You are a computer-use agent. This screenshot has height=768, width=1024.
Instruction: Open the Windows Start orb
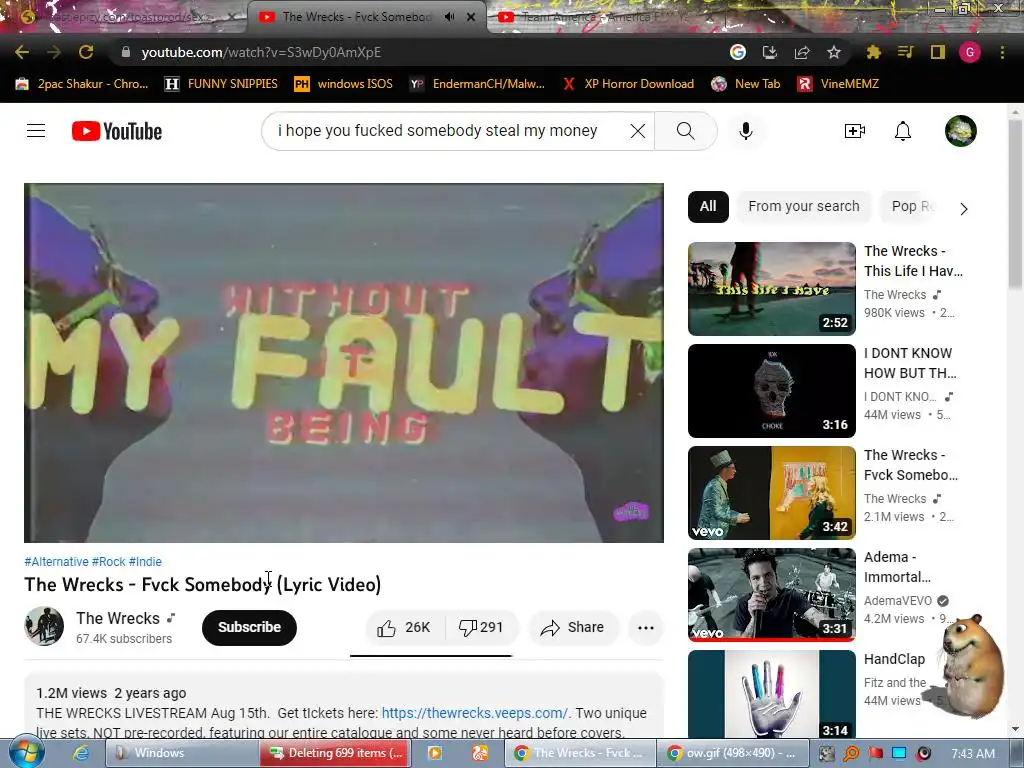(x=27, y=752)
